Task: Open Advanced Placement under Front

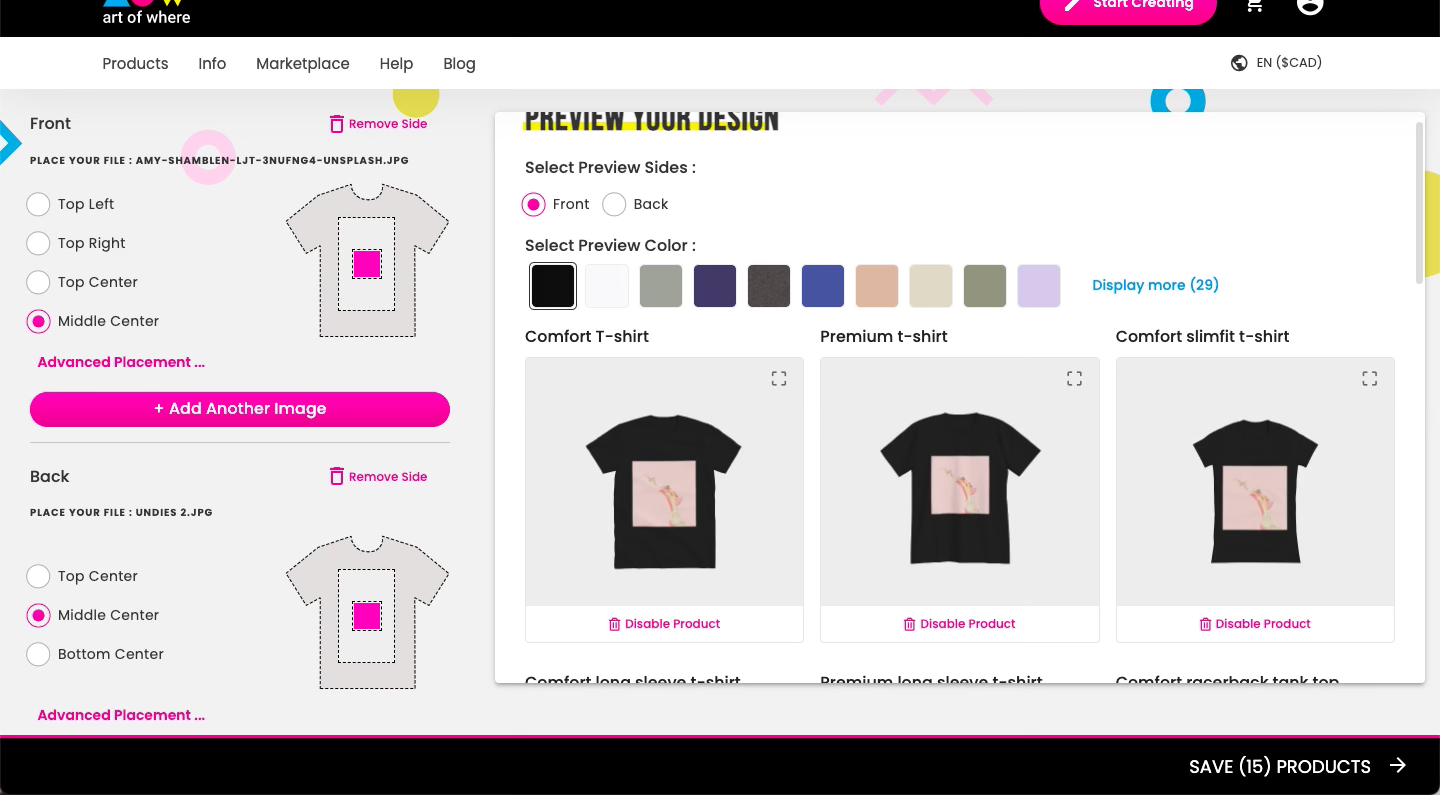Action: point(121,362)
